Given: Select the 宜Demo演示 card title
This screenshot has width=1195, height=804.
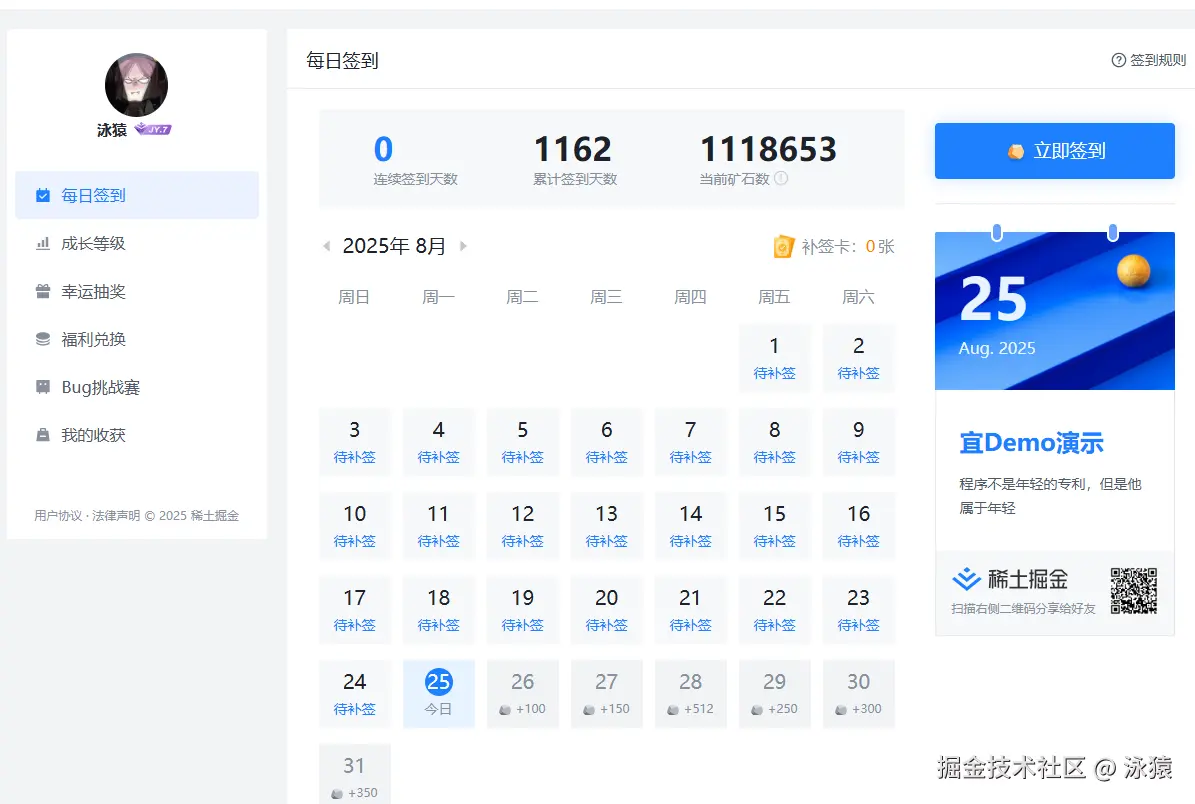Looking at the screenshot, I should point(1031,443).
